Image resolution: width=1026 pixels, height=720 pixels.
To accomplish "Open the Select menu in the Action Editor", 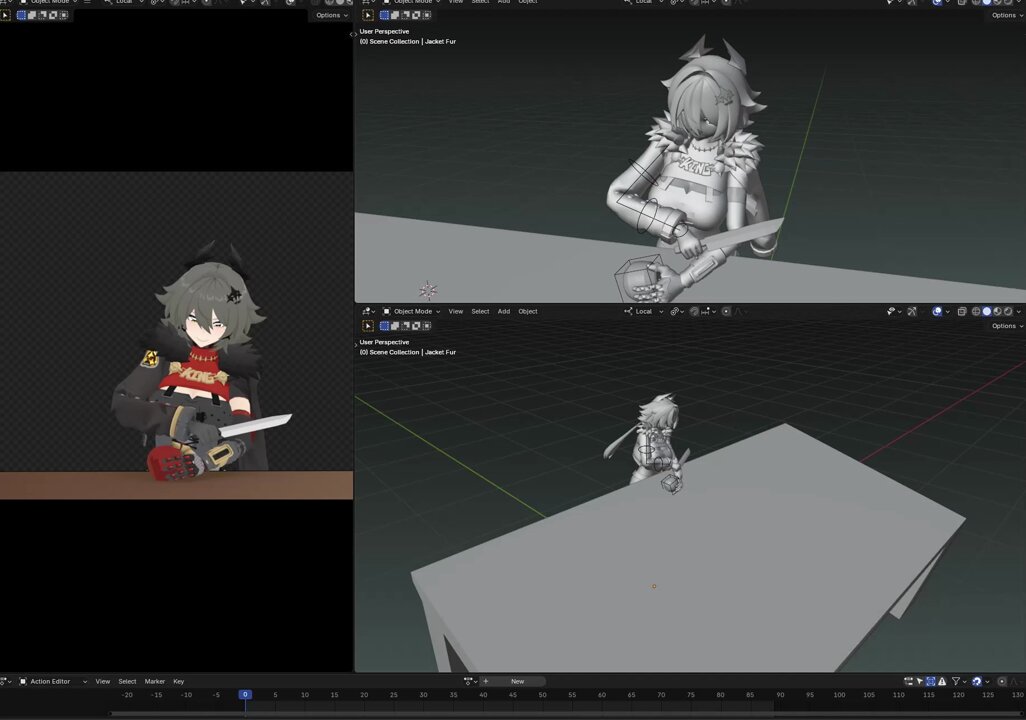I will pos(127,681).
